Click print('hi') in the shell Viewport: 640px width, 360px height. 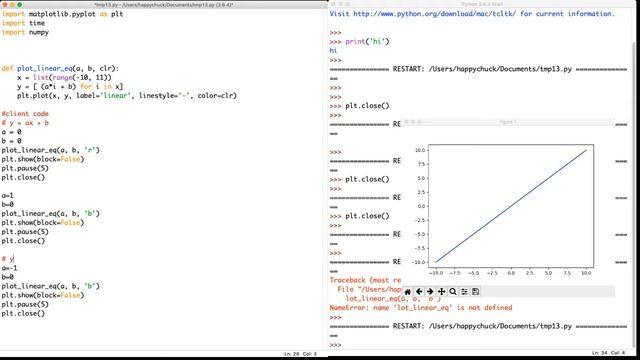pyautogui.click(x=367, y=42)
